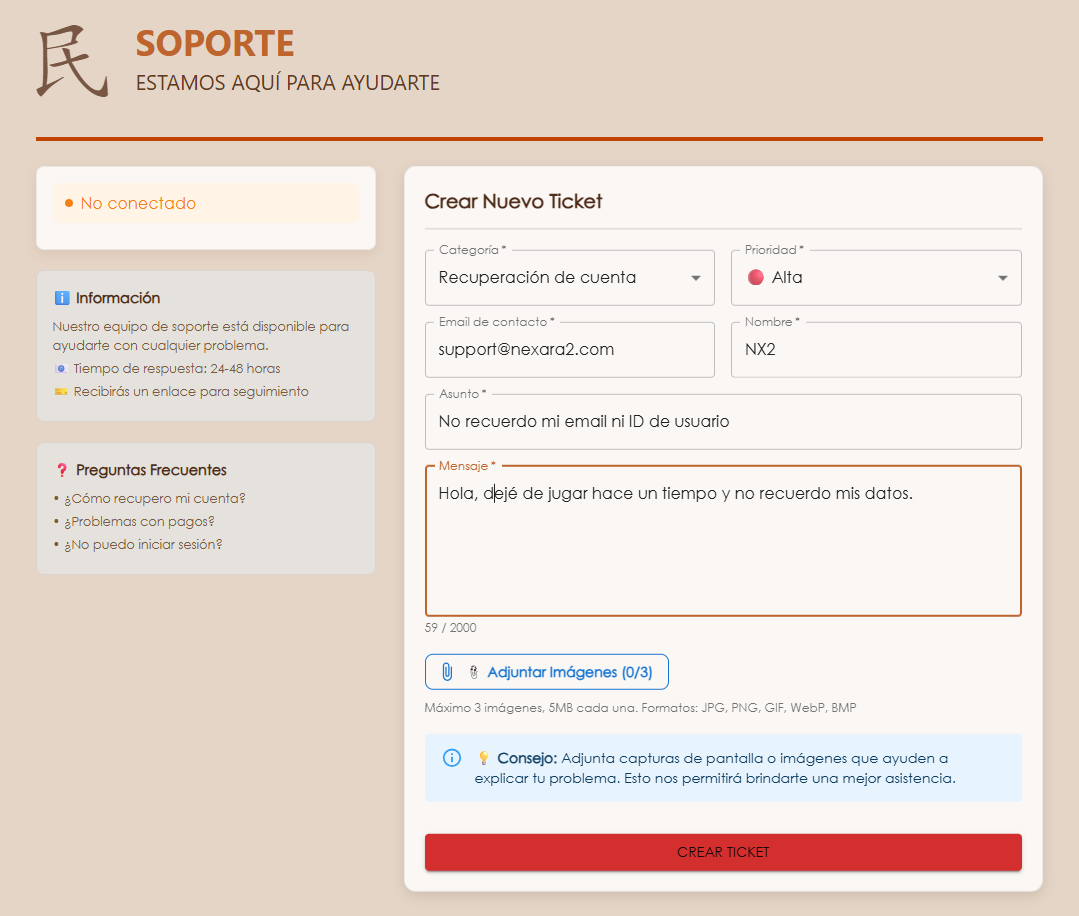The image size is (1079, 916).
Task: Click the ticket icon beside Recibirás un enlace
Action: pos(61,392)
